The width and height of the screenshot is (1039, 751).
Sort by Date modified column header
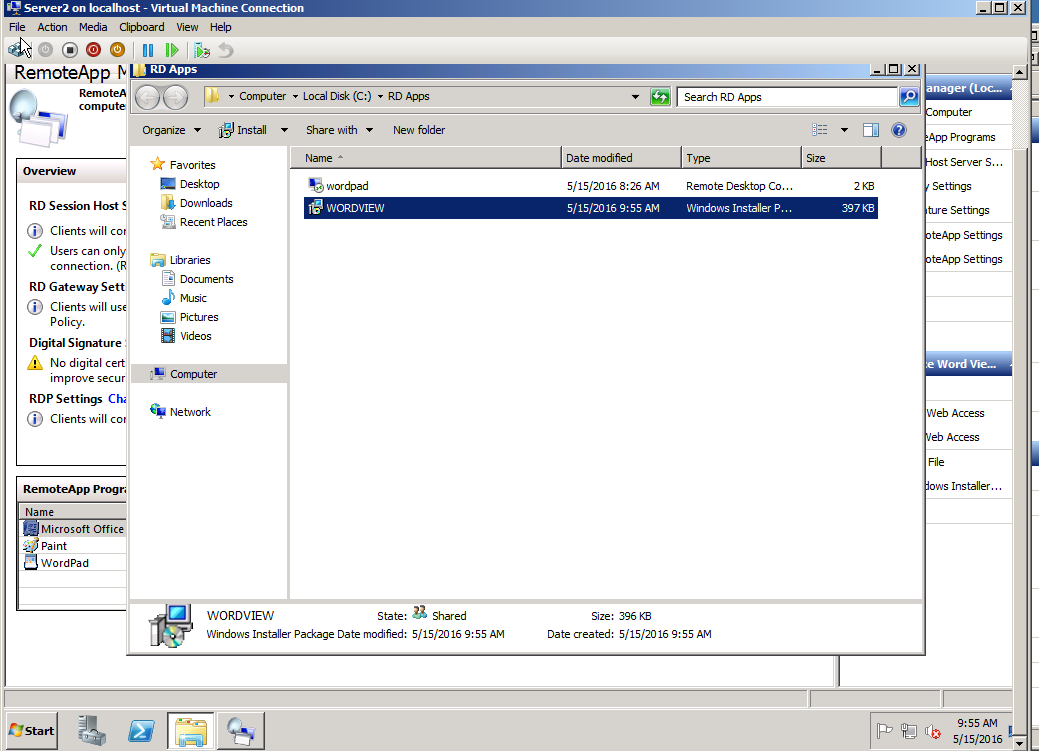pos(621,158)
